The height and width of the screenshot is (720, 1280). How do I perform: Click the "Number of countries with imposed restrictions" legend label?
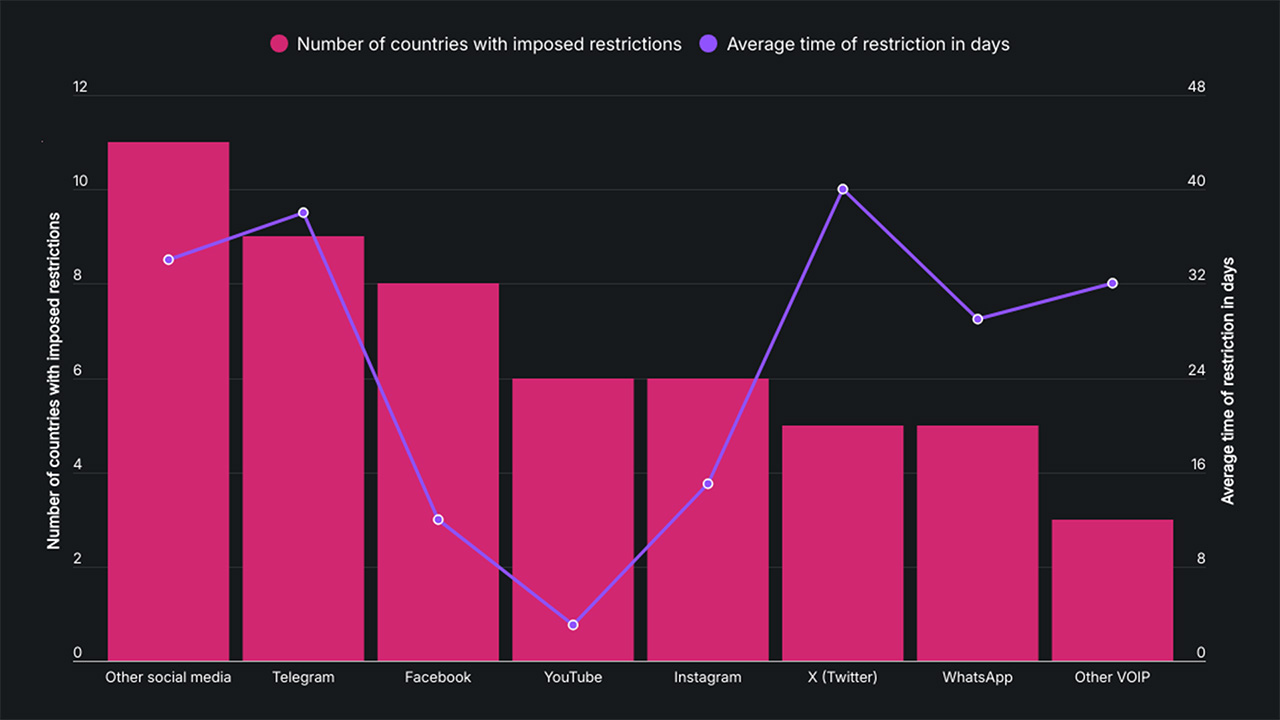(489, 44)
